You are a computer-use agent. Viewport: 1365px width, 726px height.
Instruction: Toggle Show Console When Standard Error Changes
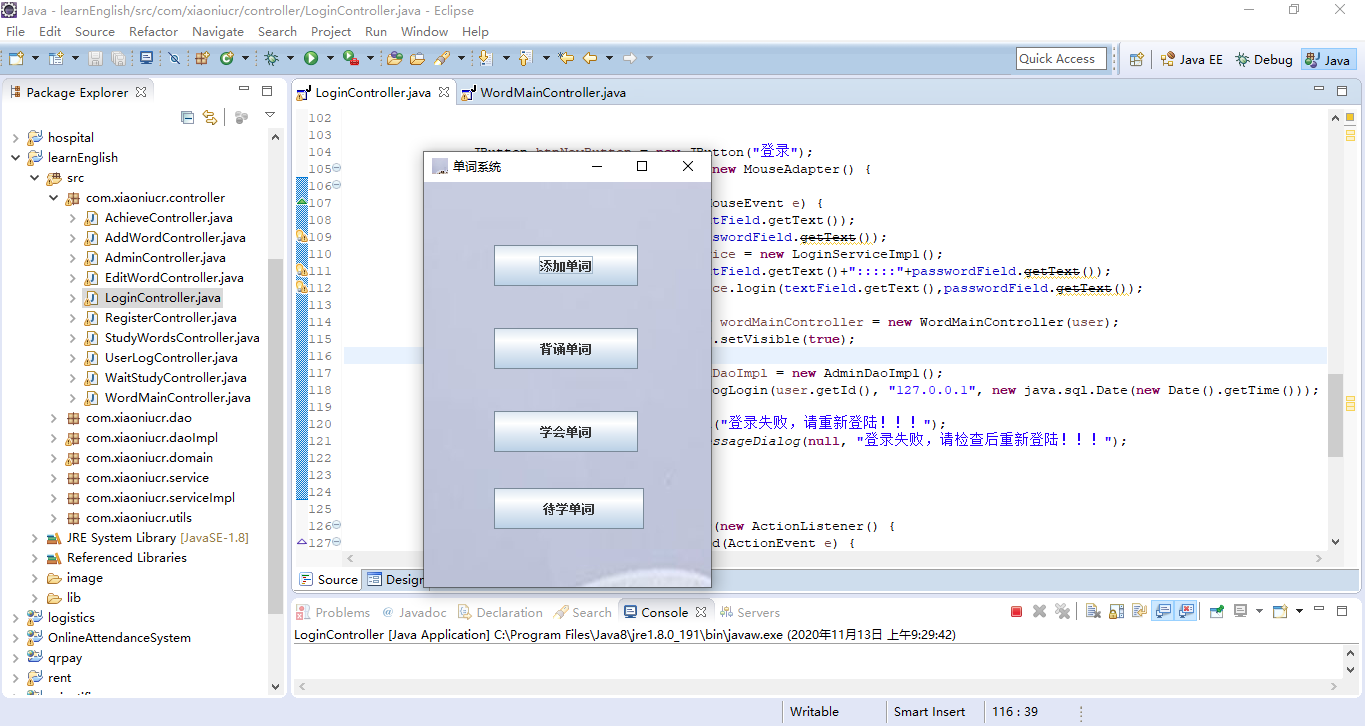(1186, 611)
